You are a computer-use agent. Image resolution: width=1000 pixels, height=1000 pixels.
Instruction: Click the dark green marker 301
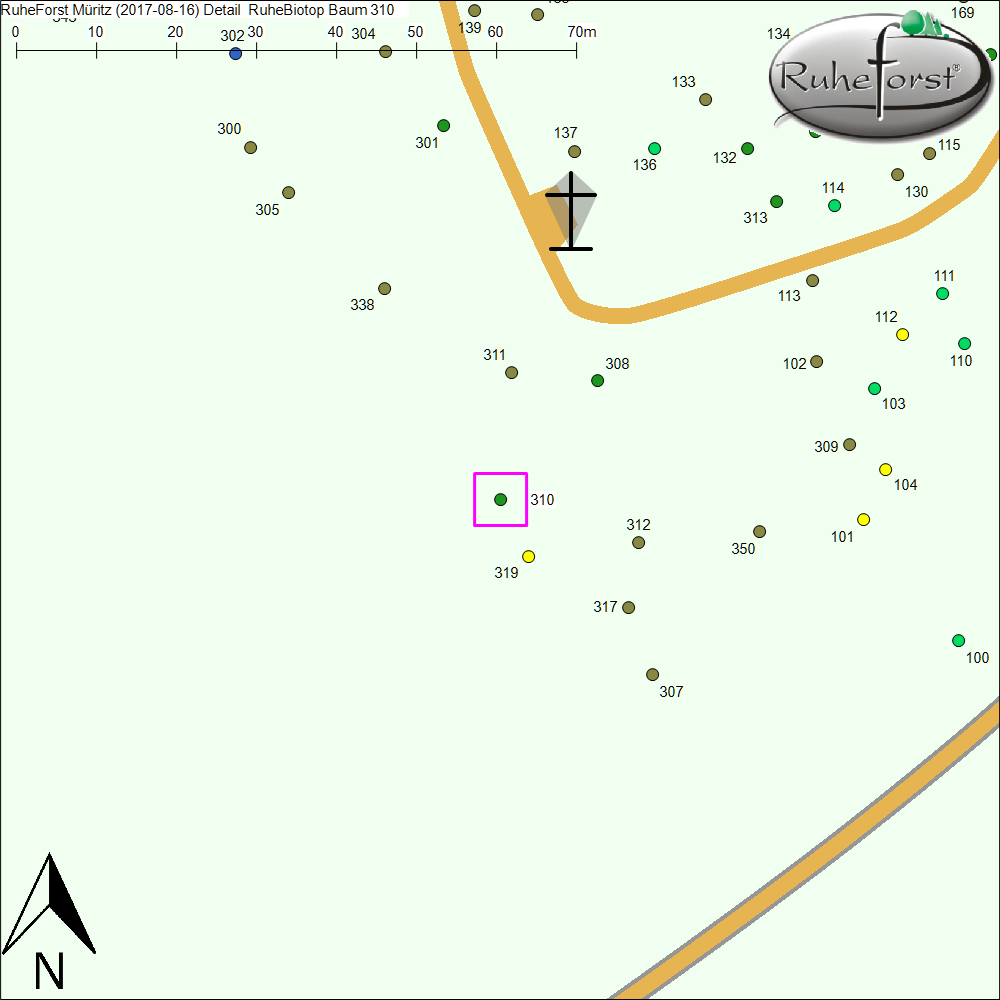tap(444, 126)
